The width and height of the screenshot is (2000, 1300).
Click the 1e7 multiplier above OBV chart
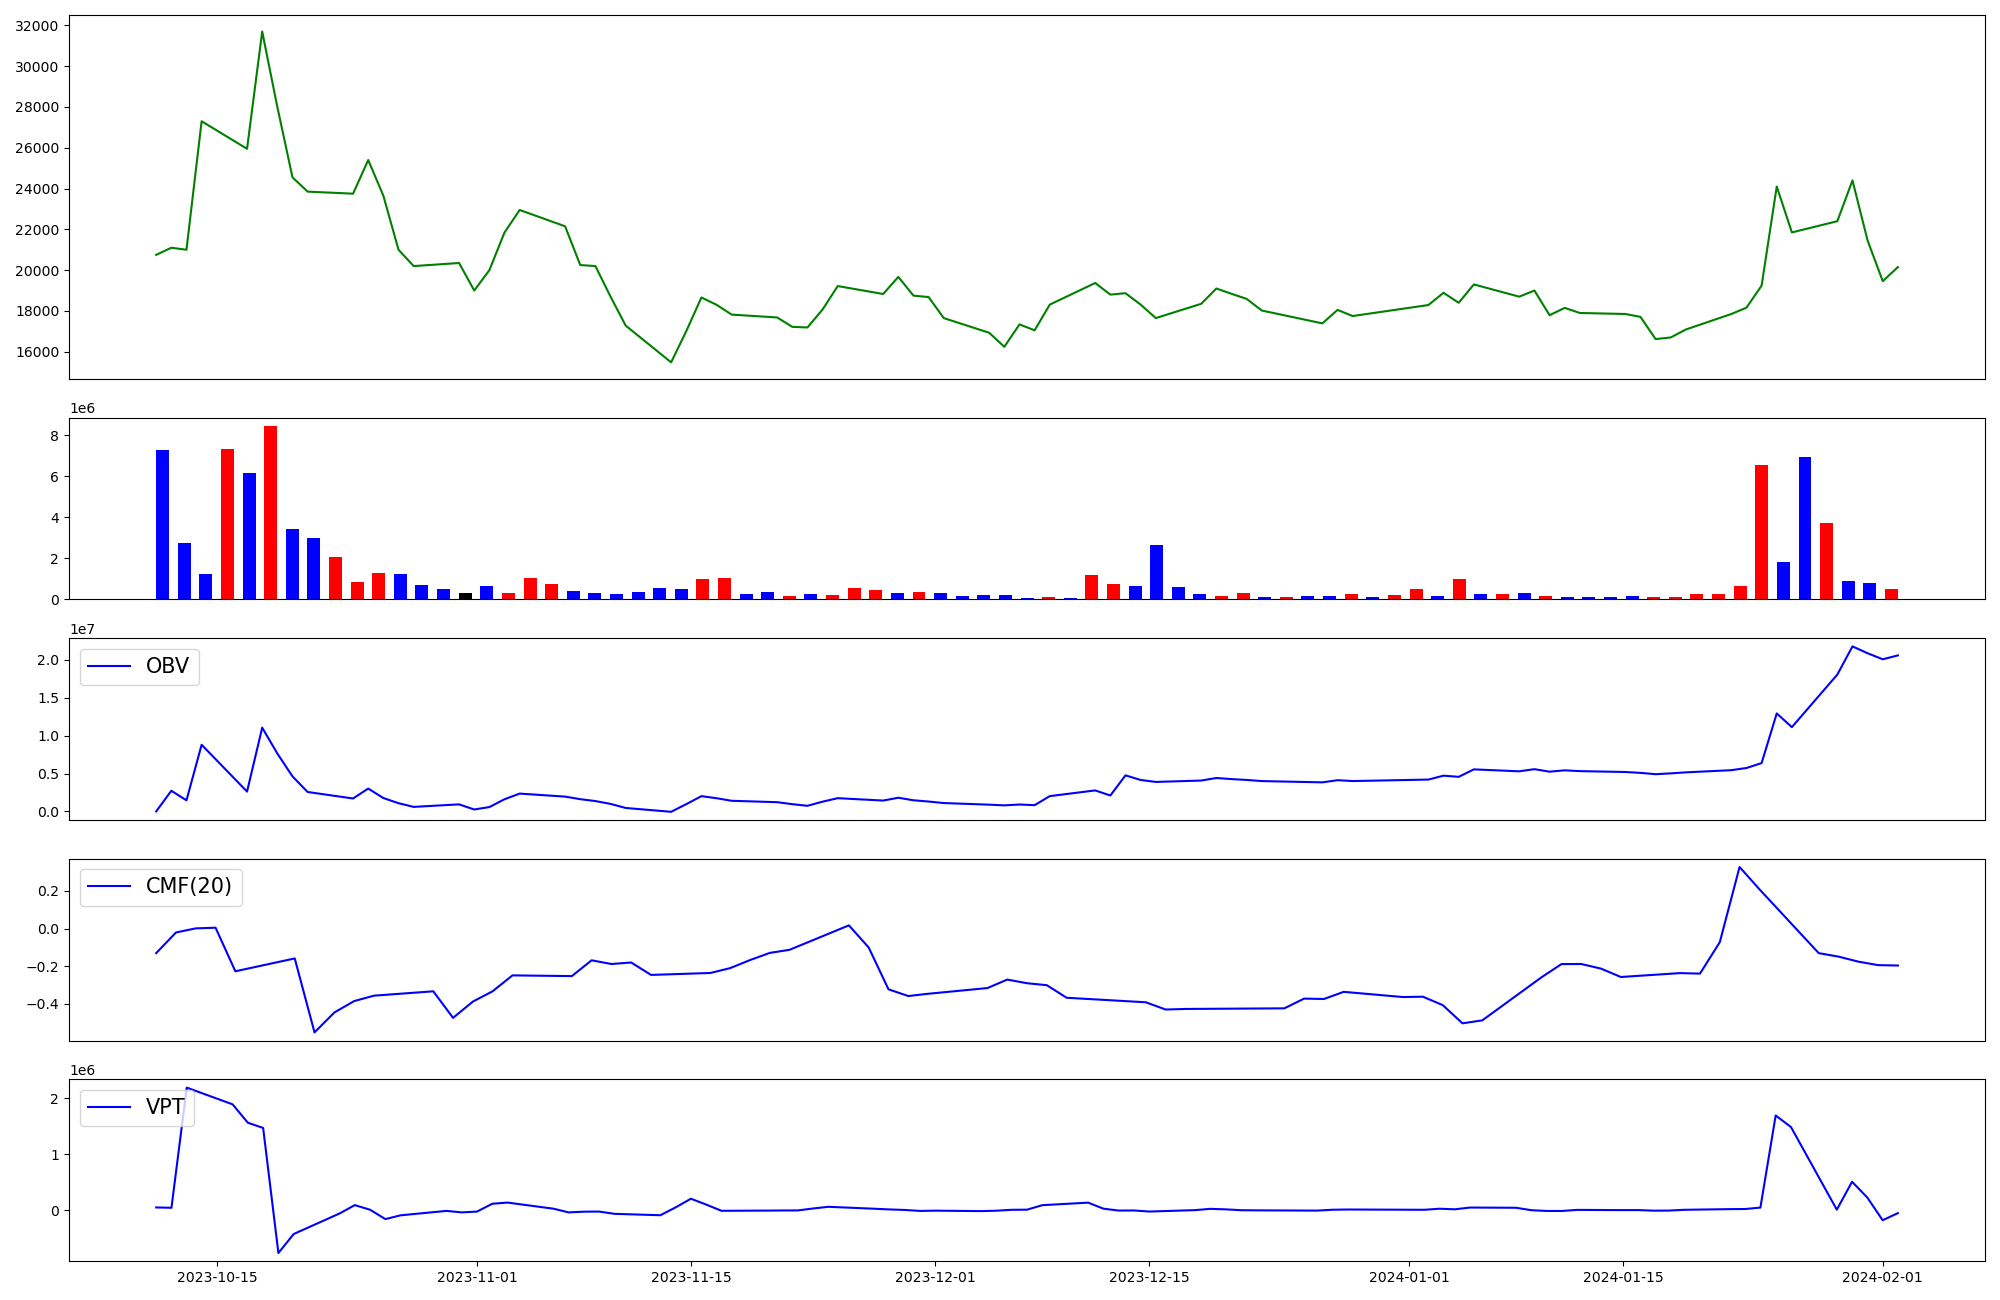tap(82, 629)
